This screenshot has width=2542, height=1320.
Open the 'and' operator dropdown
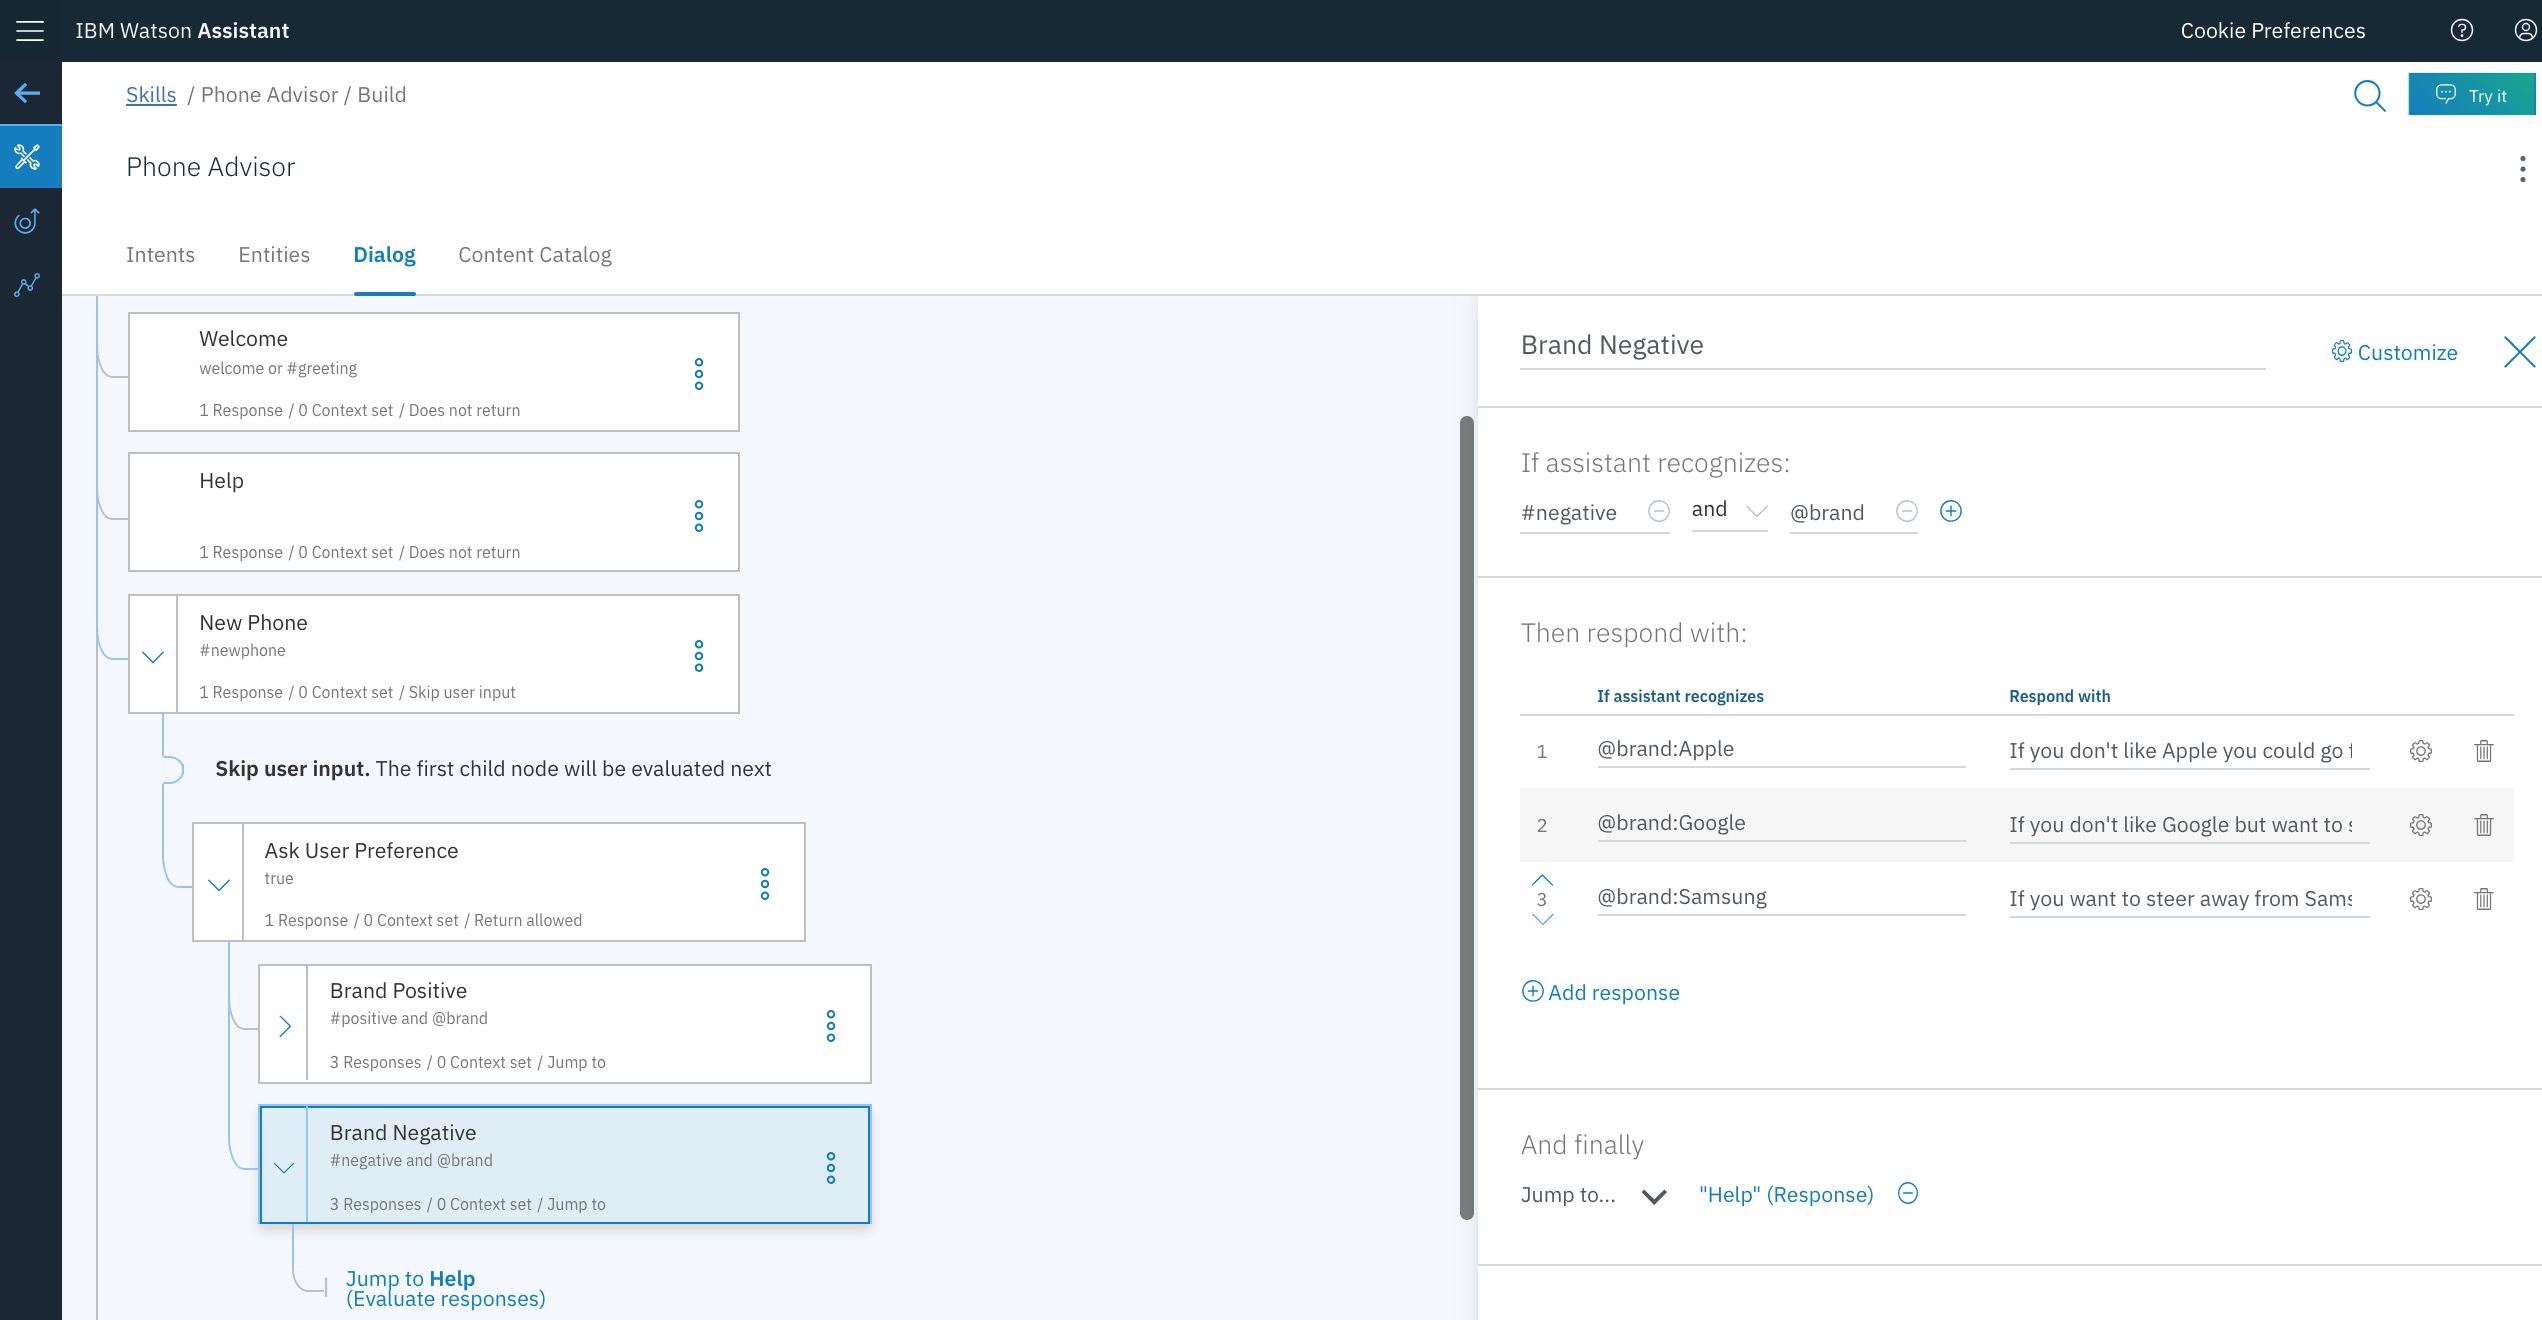(x=1729, y=511)
